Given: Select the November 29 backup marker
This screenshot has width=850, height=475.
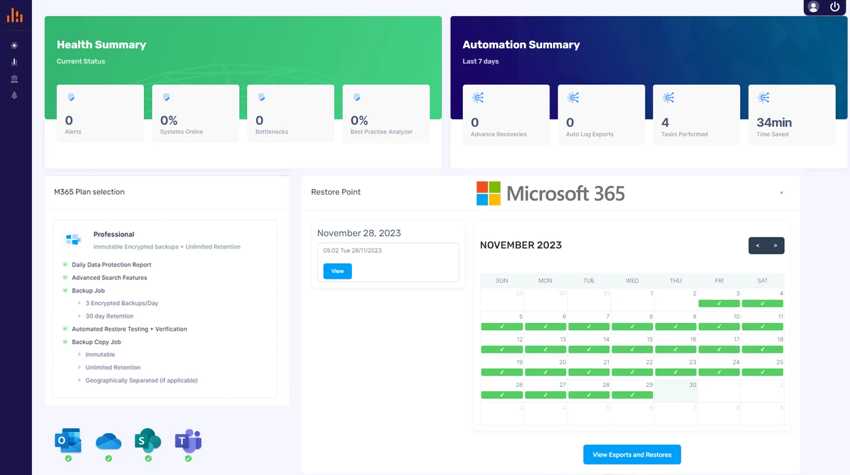Looking at the screenshot, I should coord(632,395).
